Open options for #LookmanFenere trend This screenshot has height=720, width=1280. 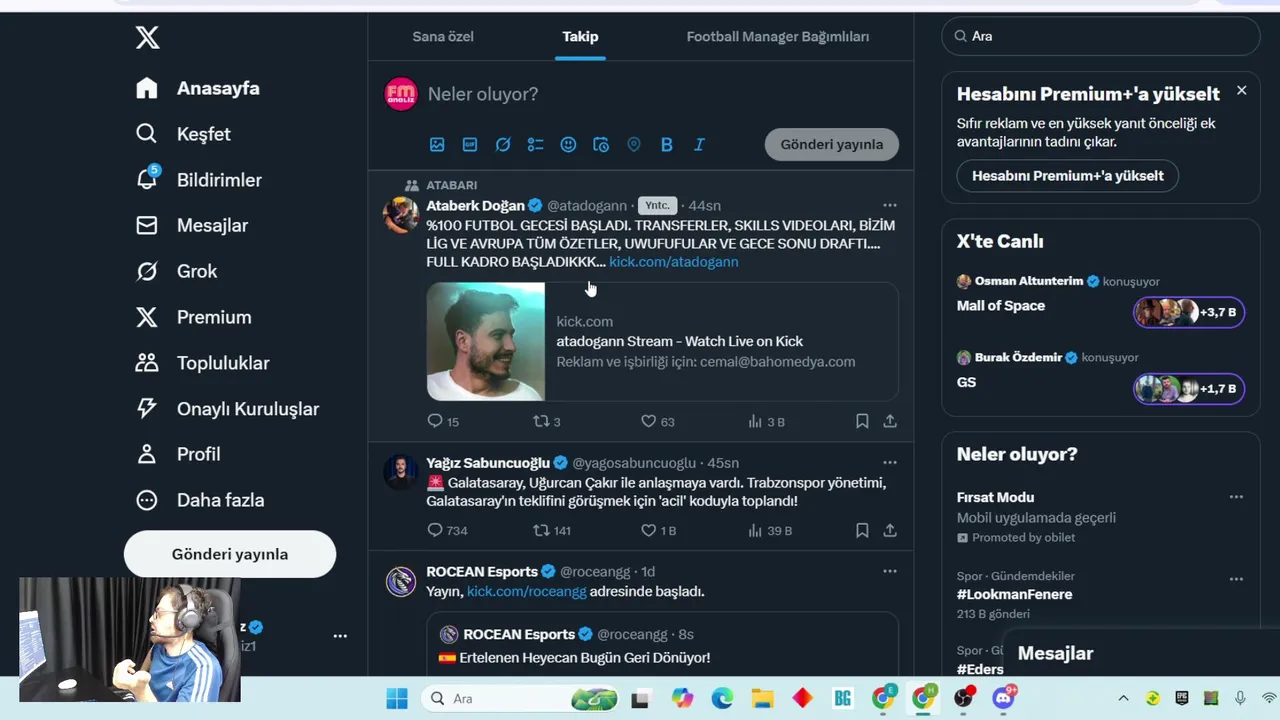pos(1236,579)
